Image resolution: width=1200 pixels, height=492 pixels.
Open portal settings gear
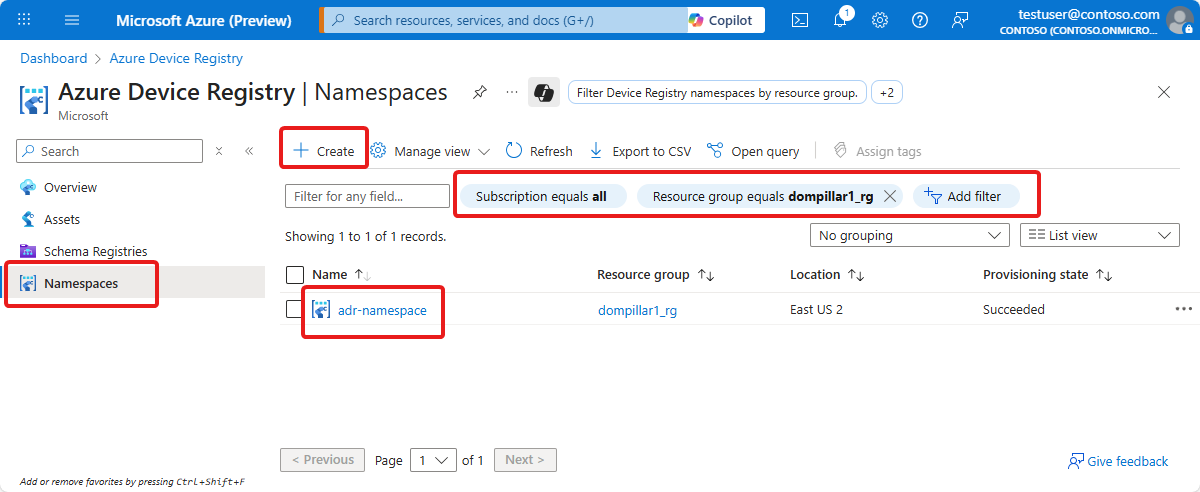(880, 20)
